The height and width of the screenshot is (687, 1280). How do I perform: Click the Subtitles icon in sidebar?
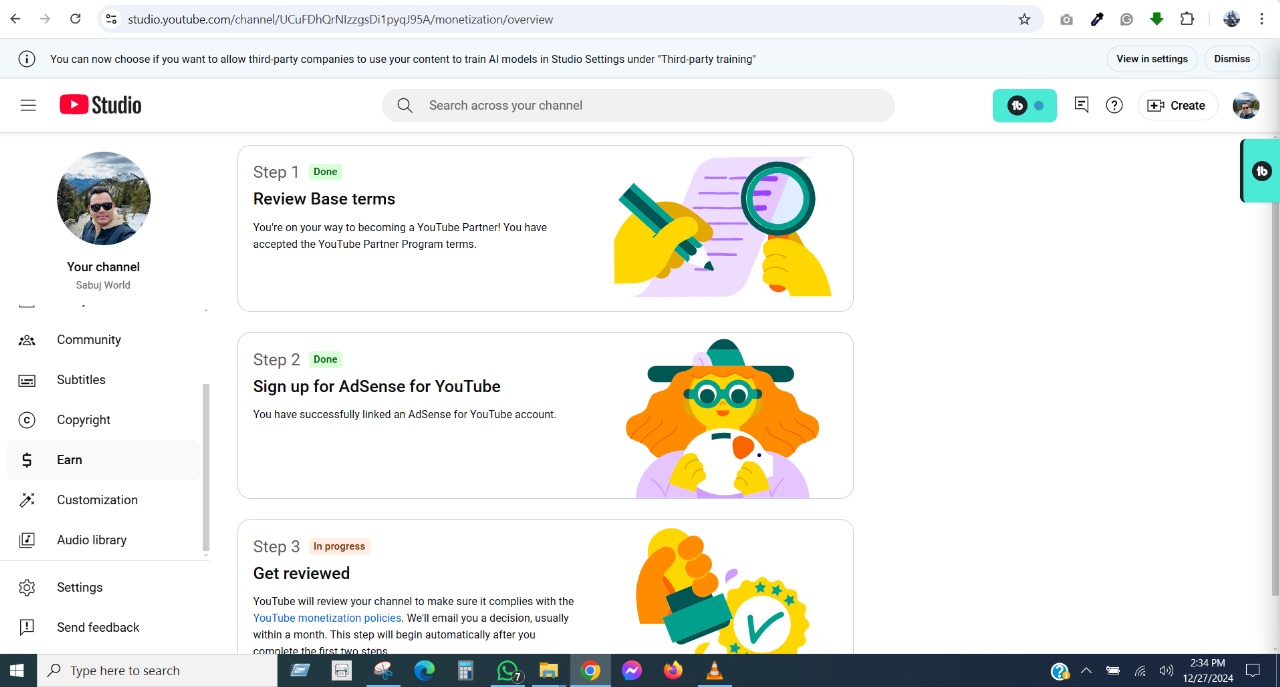[27, 380]
